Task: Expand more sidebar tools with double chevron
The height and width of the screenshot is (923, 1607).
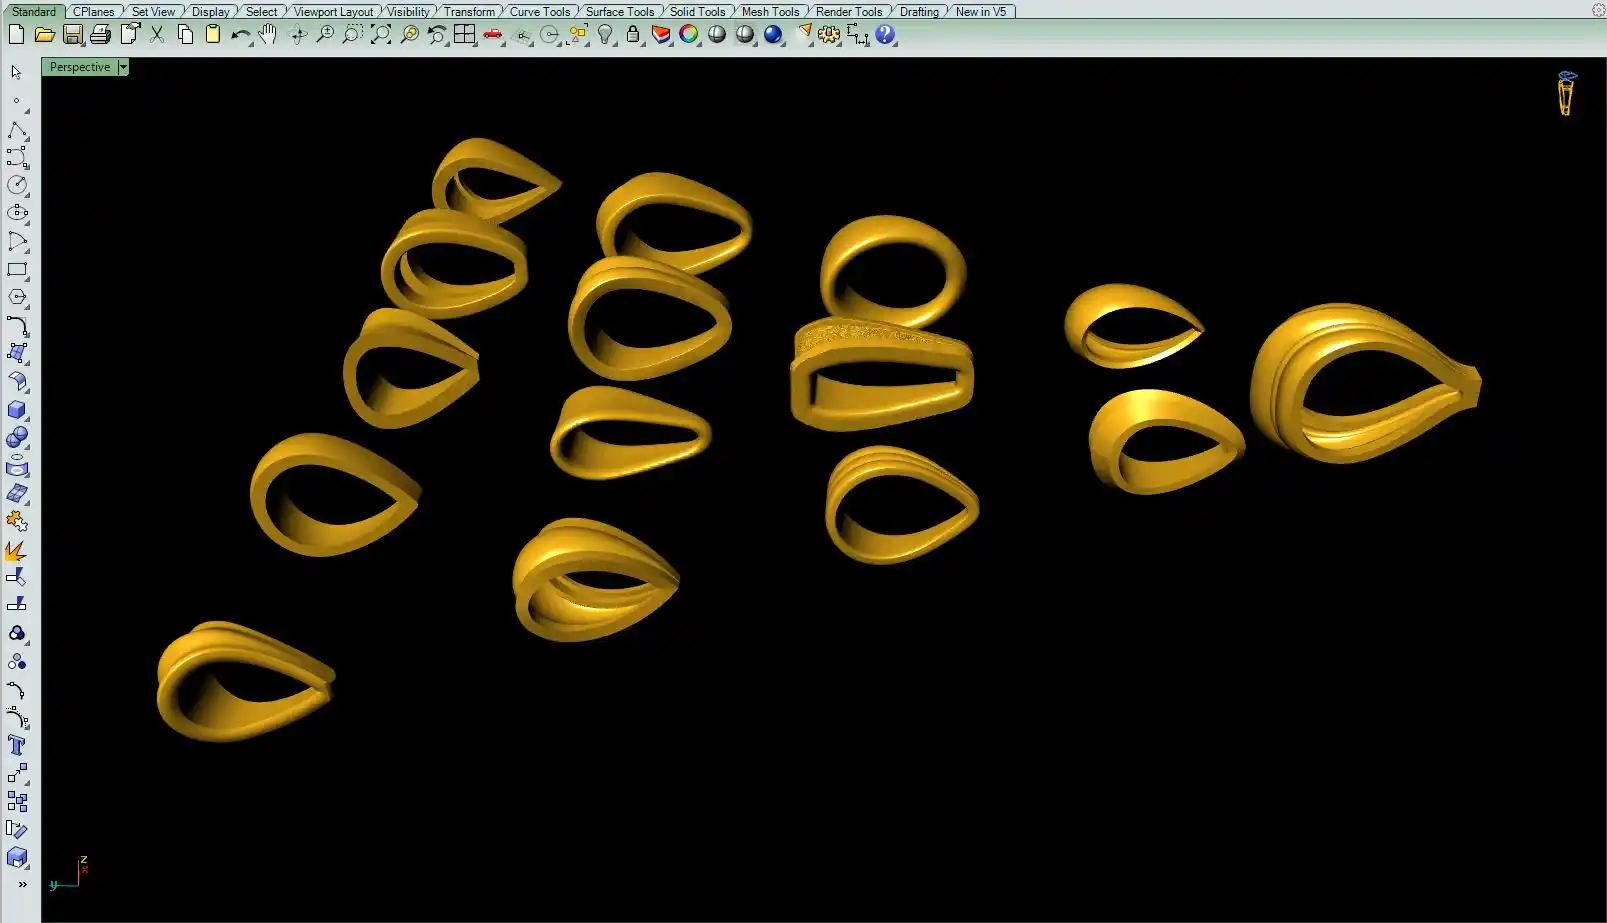Action: point(22,884)
